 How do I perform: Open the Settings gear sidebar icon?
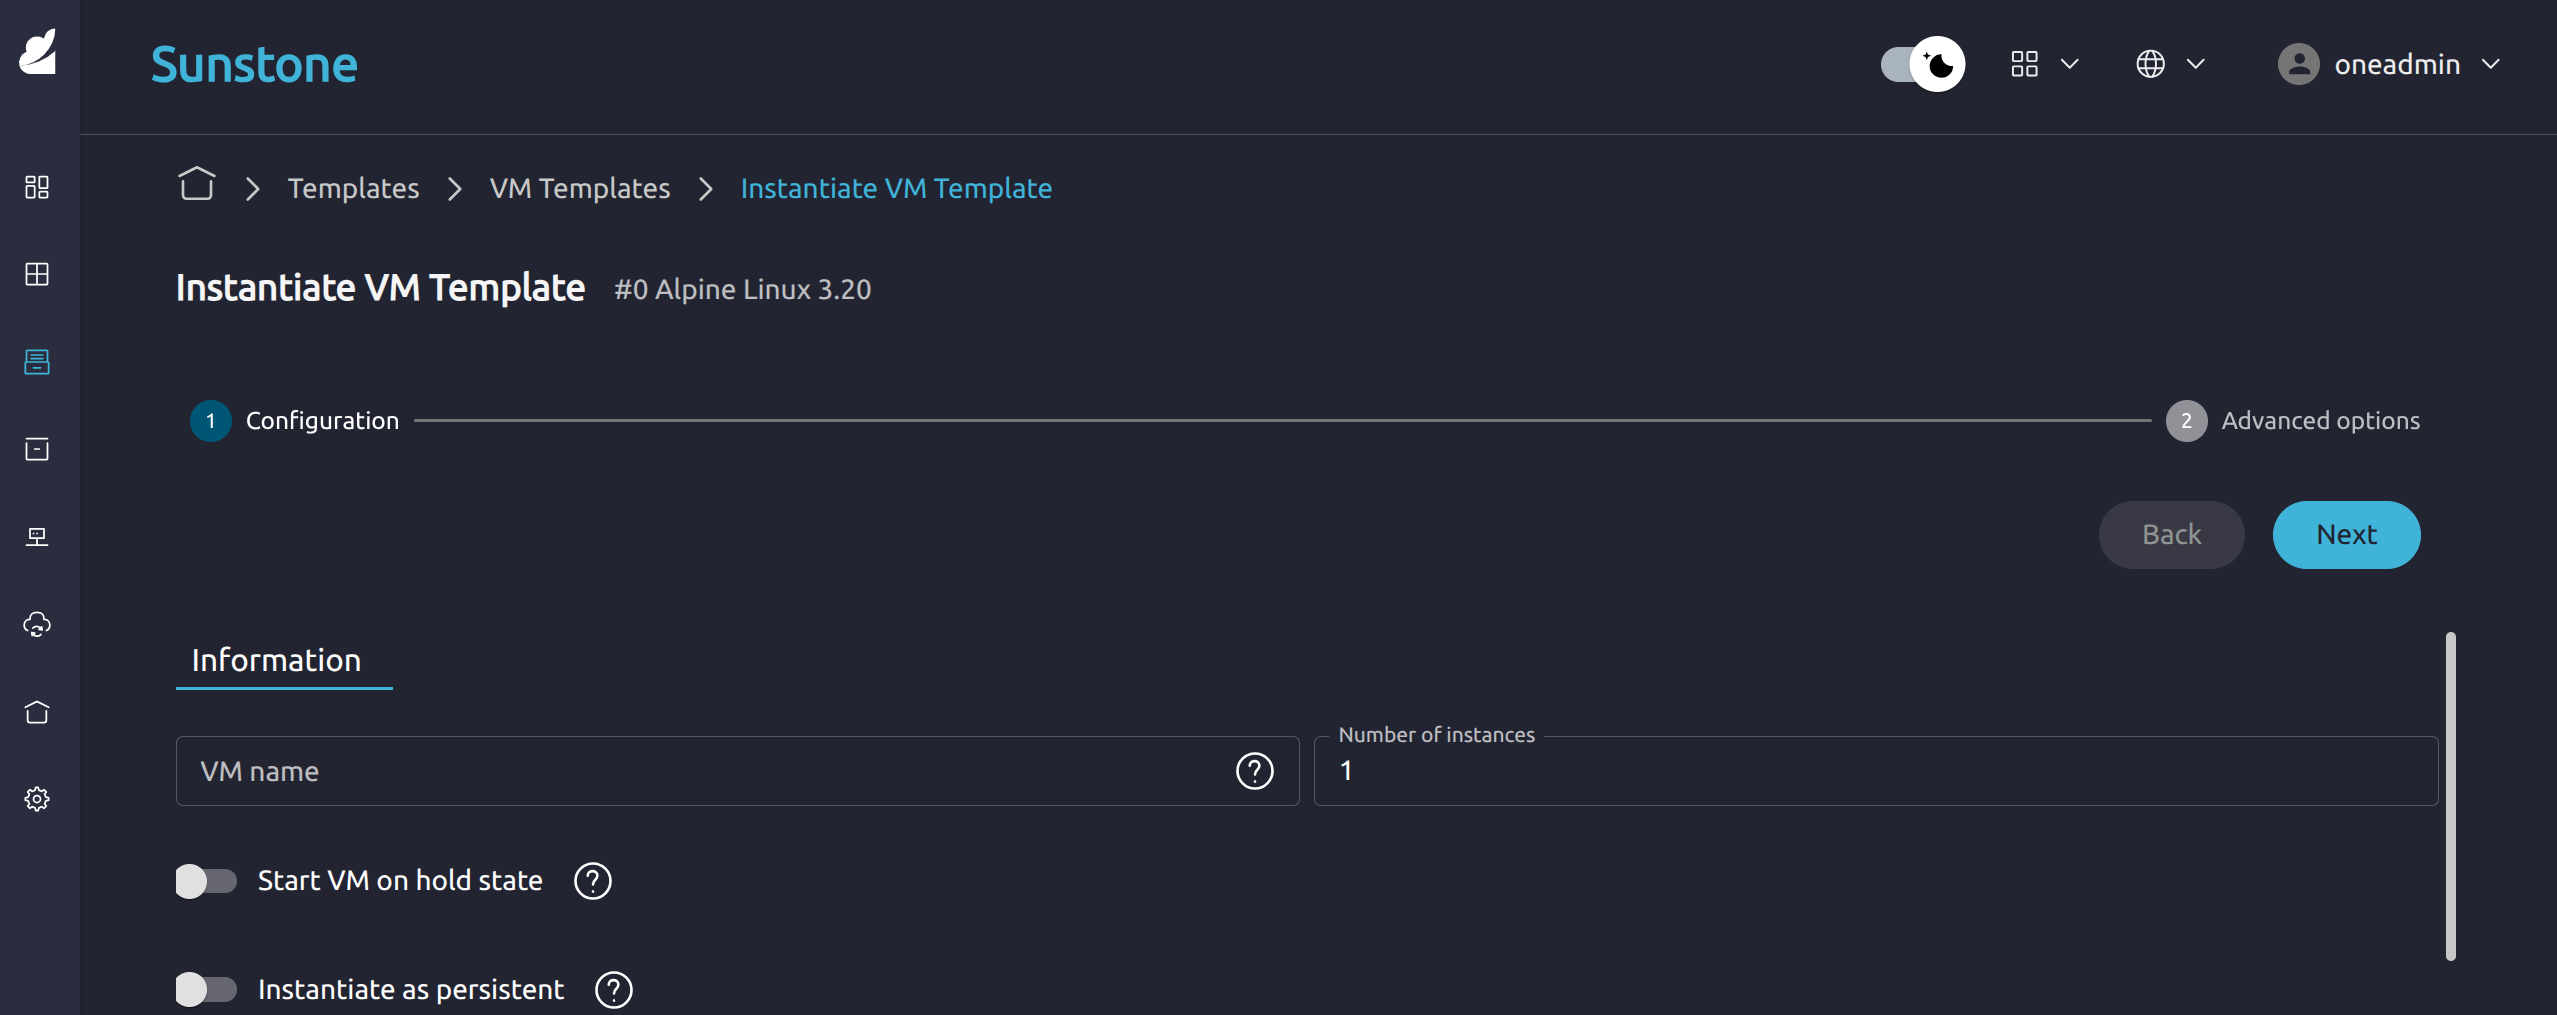pos(37,799)
